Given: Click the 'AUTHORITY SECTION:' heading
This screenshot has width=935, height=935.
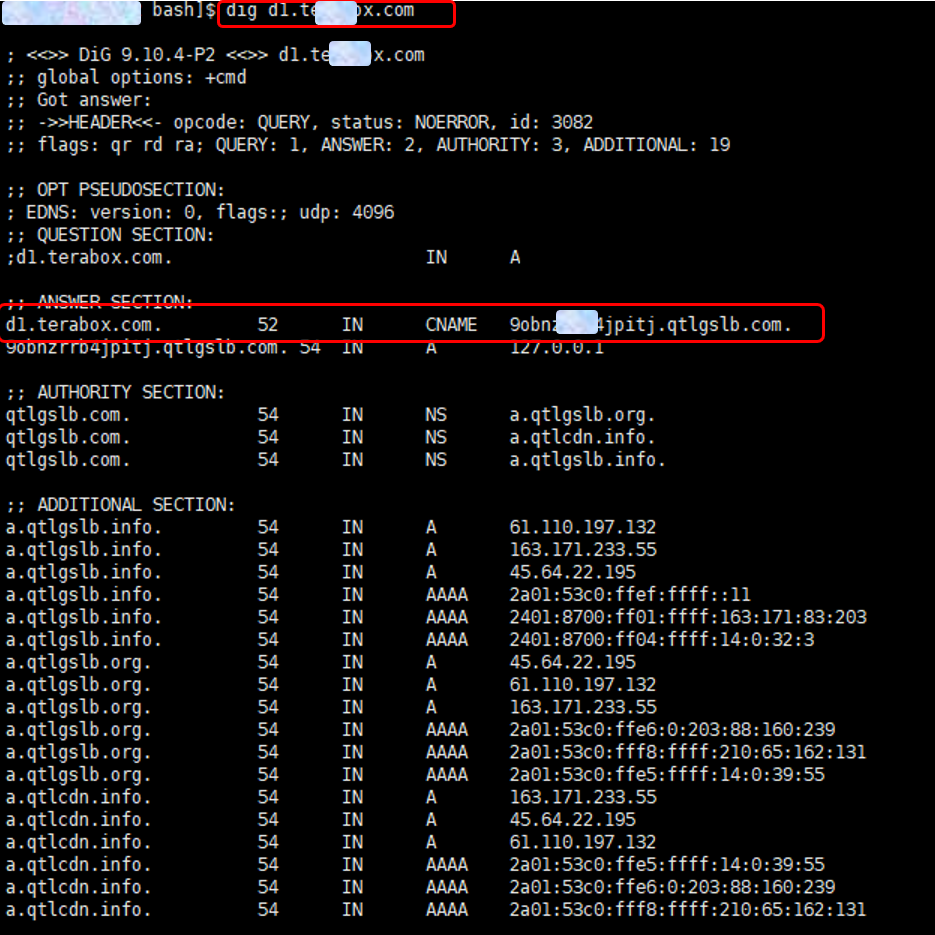Looking at the screenshot, I should point(131,392).
